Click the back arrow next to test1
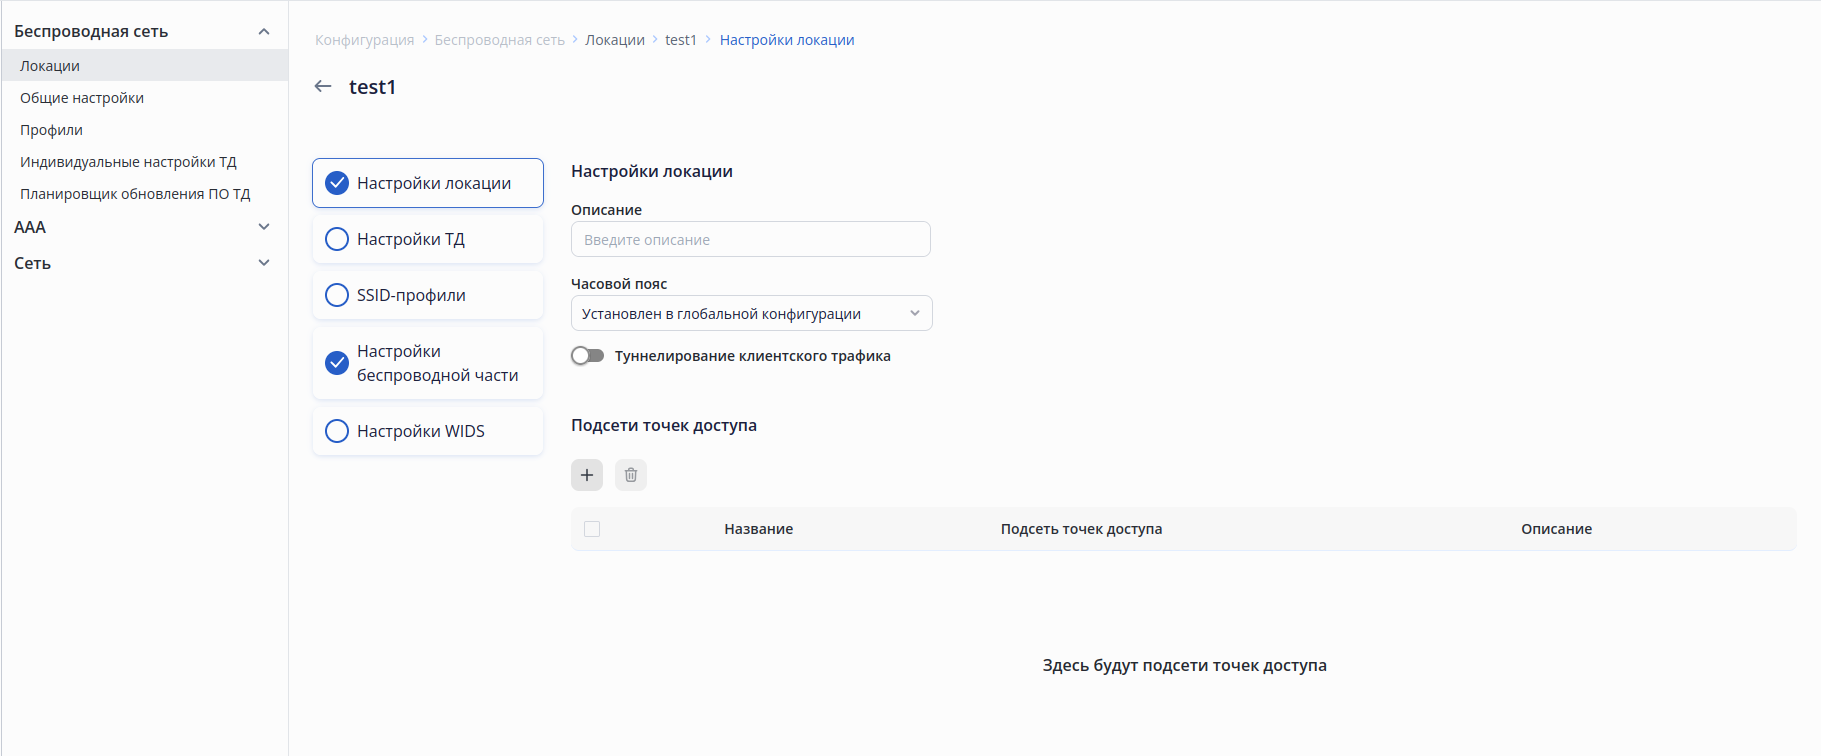1821x756 pixels. coord(323,87)
